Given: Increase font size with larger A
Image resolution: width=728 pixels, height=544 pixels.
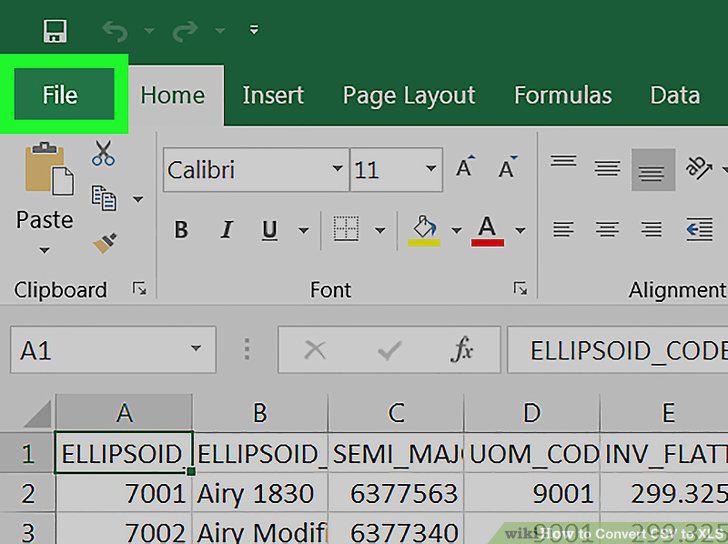Looking at the screenshot, I should 465,168.
